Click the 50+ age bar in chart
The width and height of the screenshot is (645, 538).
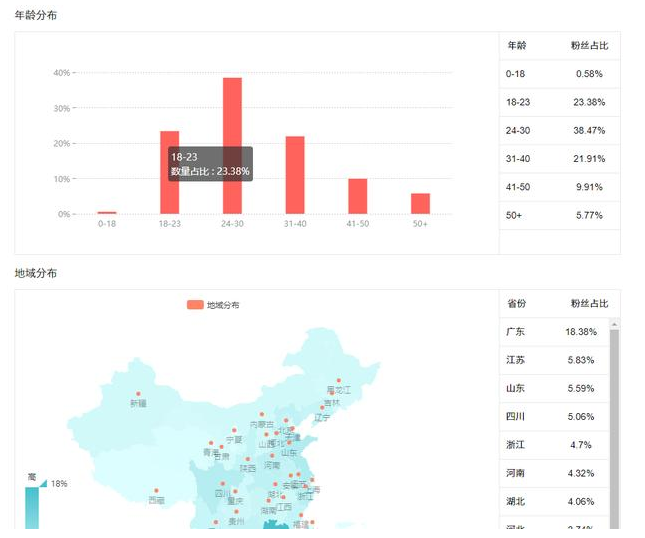(420, 203)
